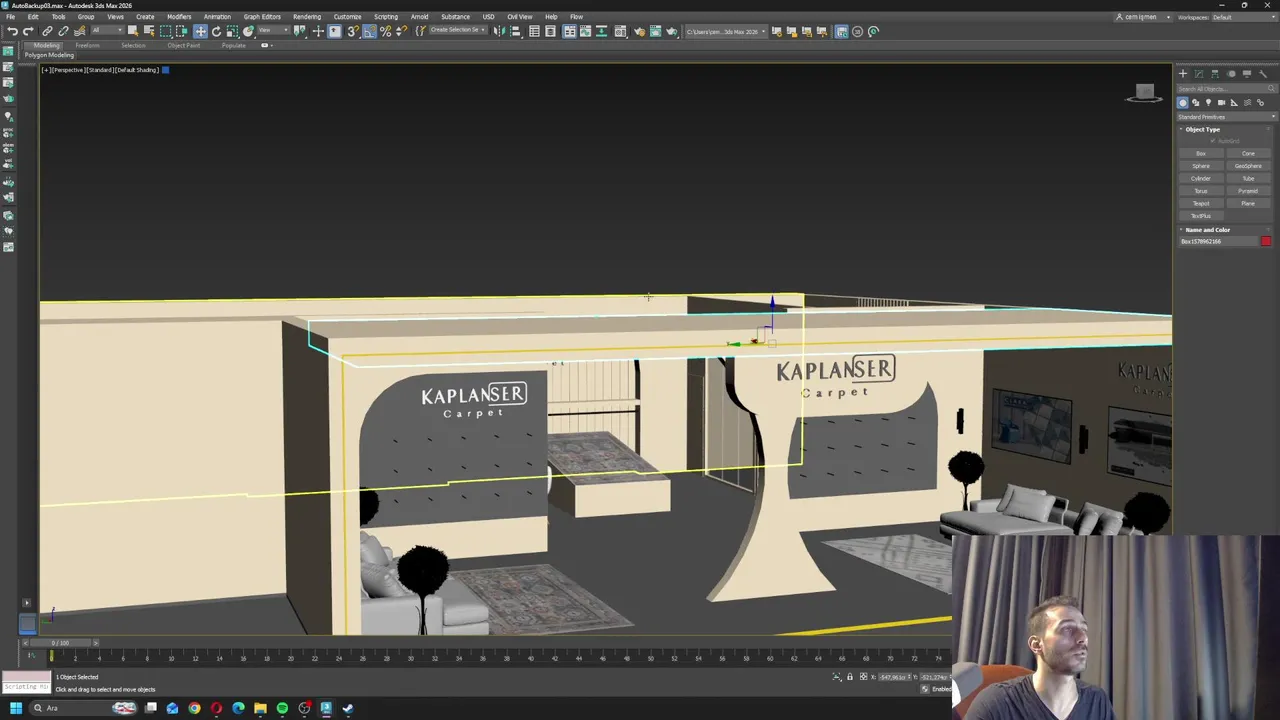
Task: Switch to the Populate ribbon tab
Action: point(234,45)
